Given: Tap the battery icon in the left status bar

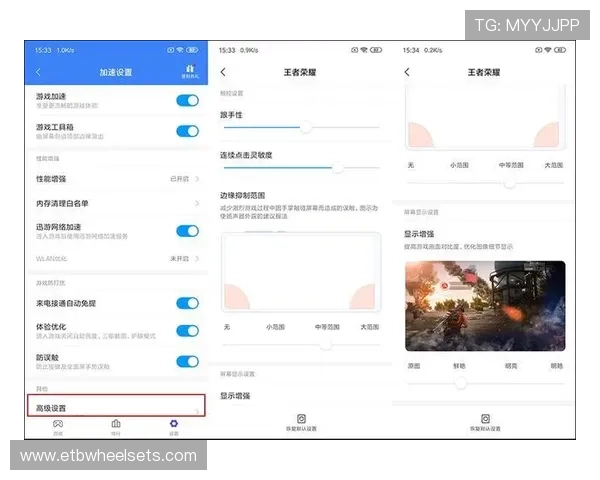Looking at the screenshot, I should pos(192,50).
